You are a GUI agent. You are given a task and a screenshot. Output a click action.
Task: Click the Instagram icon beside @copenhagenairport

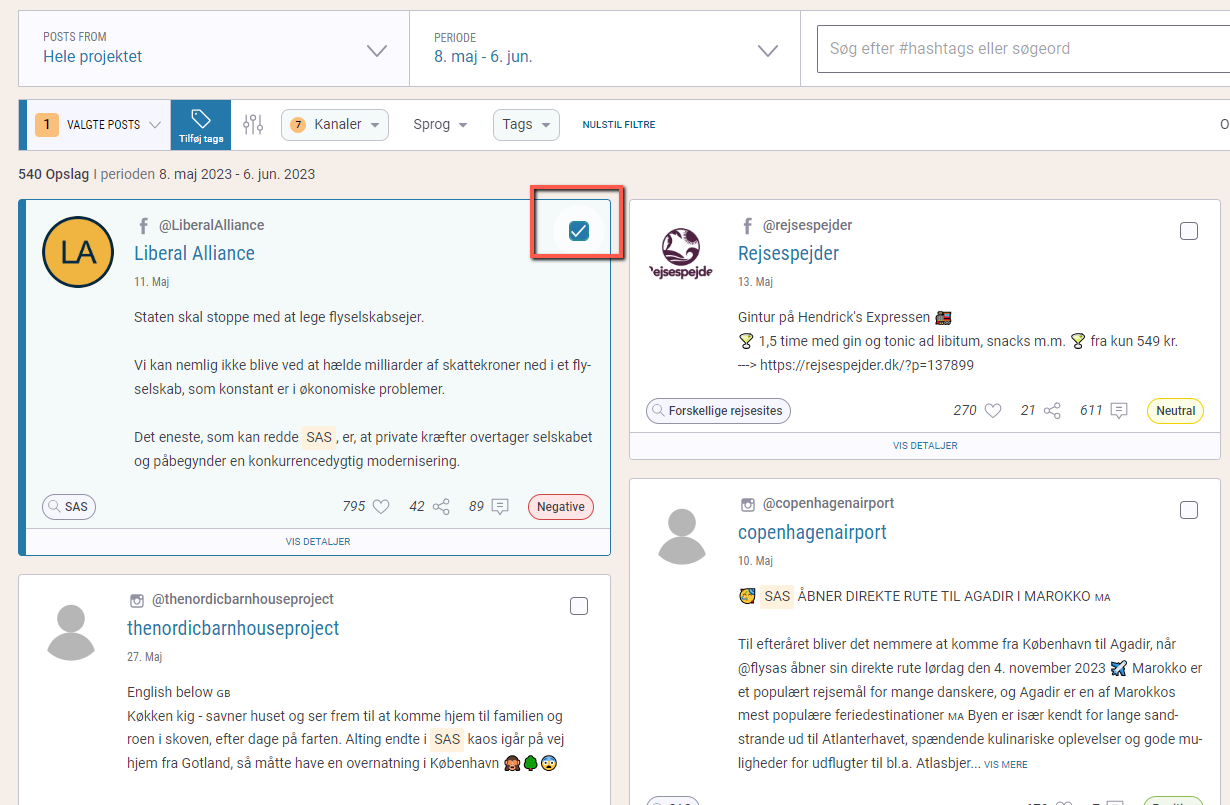pos(747,504)
